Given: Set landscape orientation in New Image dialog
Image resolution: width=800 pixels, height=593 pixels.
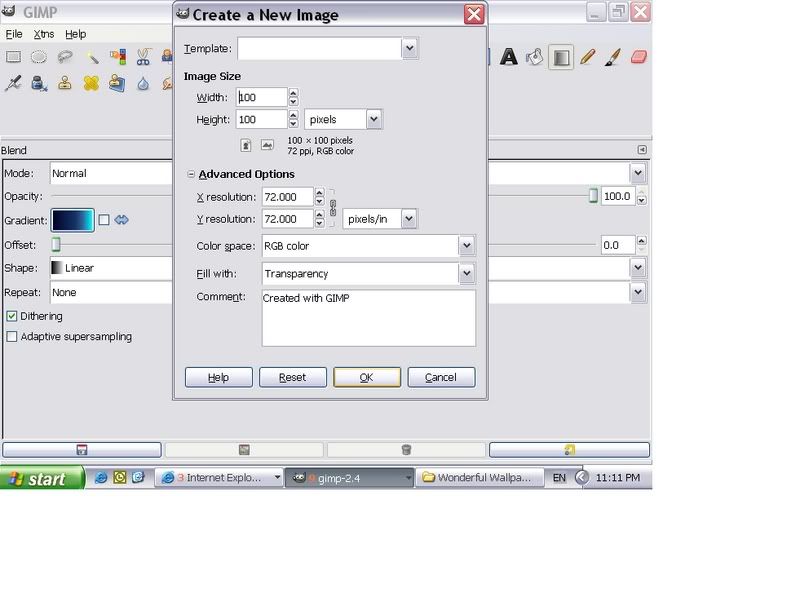Looking at the screenshot, I should [267, 145].
